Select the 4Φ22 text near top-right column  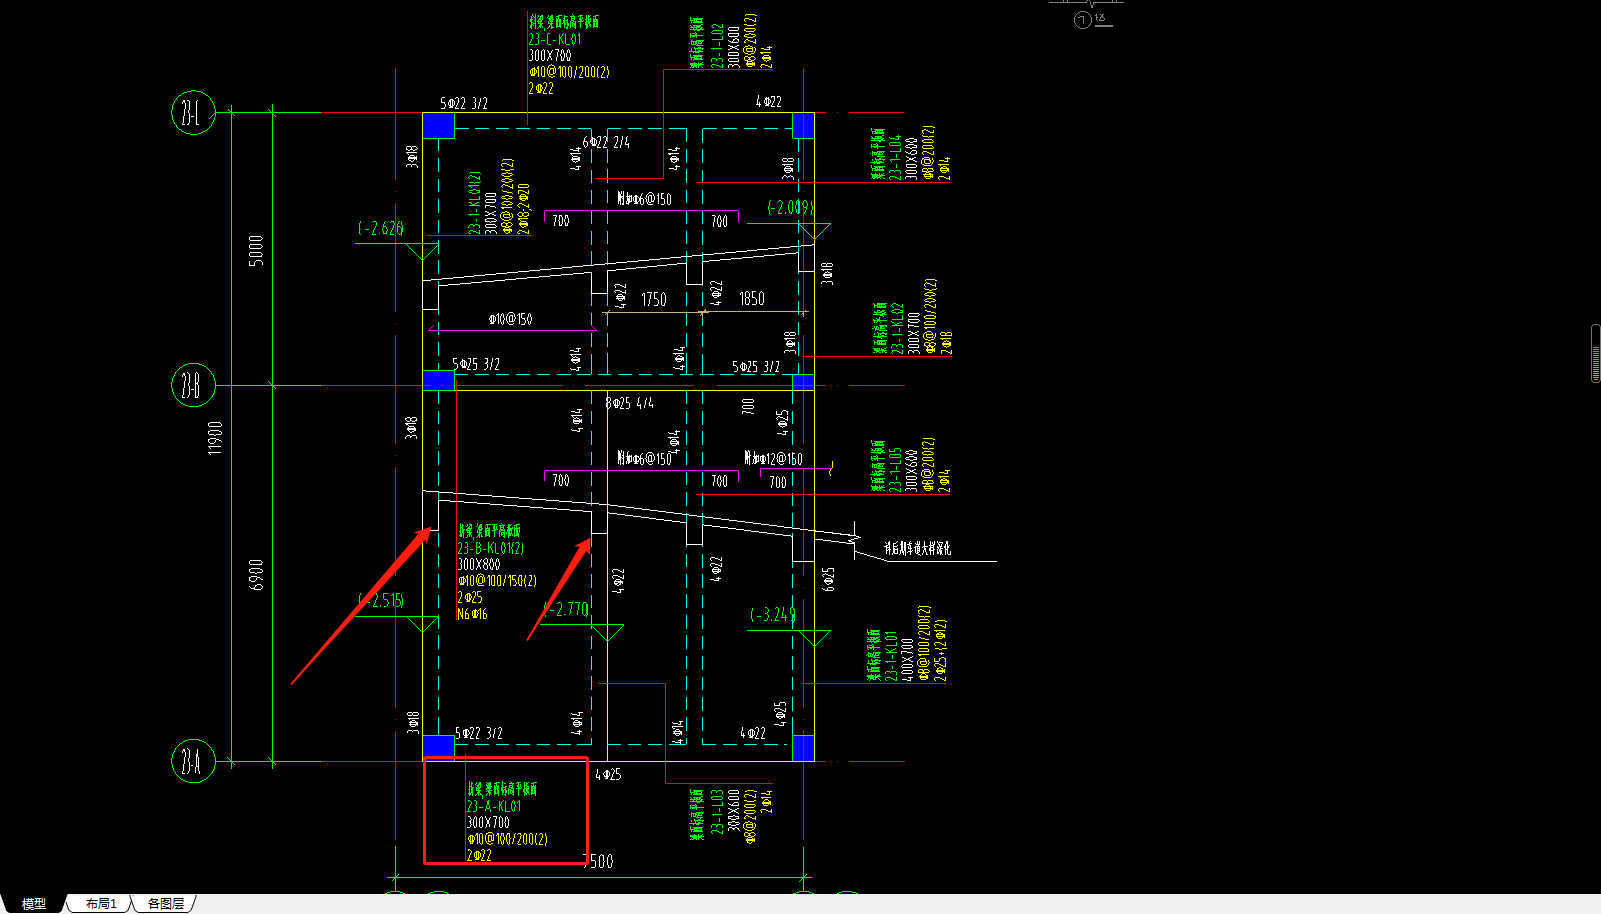pyautogui.click(x=768, y=102)
